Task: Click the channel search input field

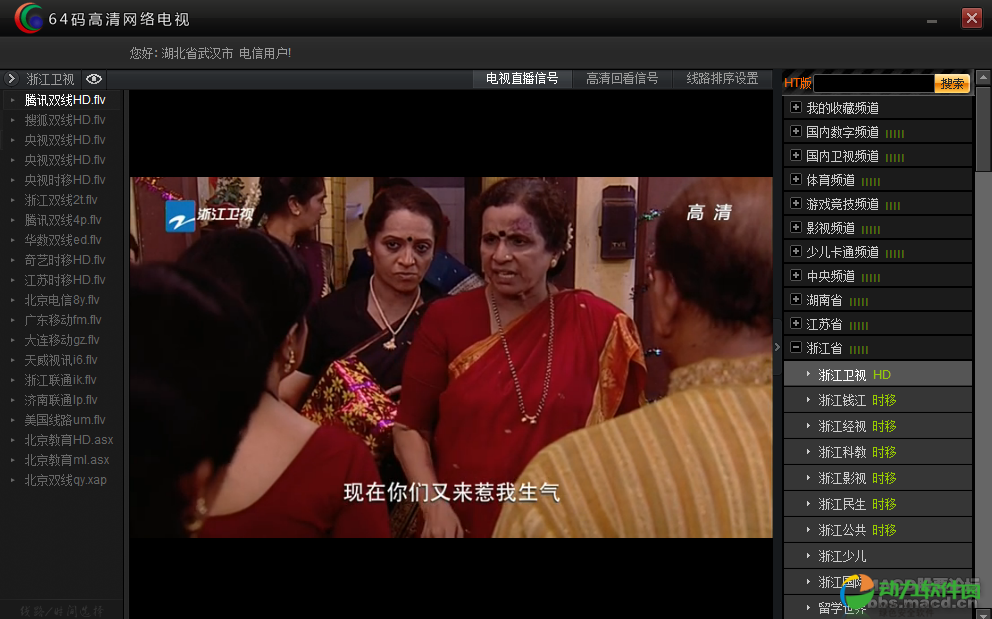Action: [x=873, y=84]
